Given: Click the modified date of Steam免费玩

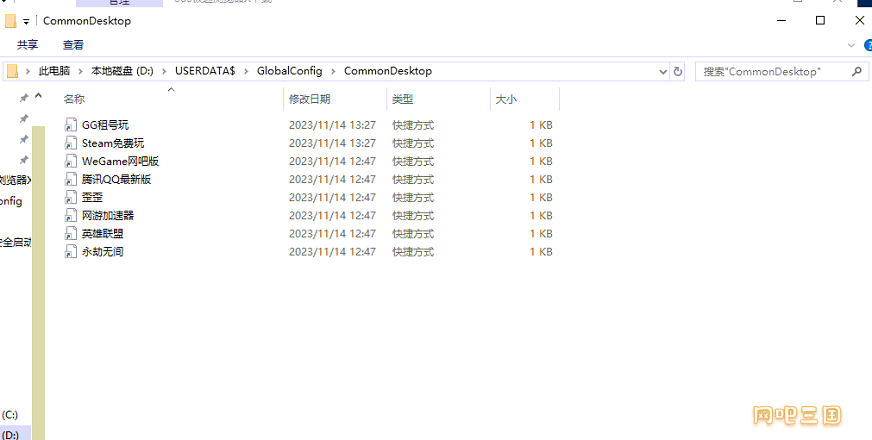Looking at the screenshot, I should pyautogui.click(x=332, y=143).
